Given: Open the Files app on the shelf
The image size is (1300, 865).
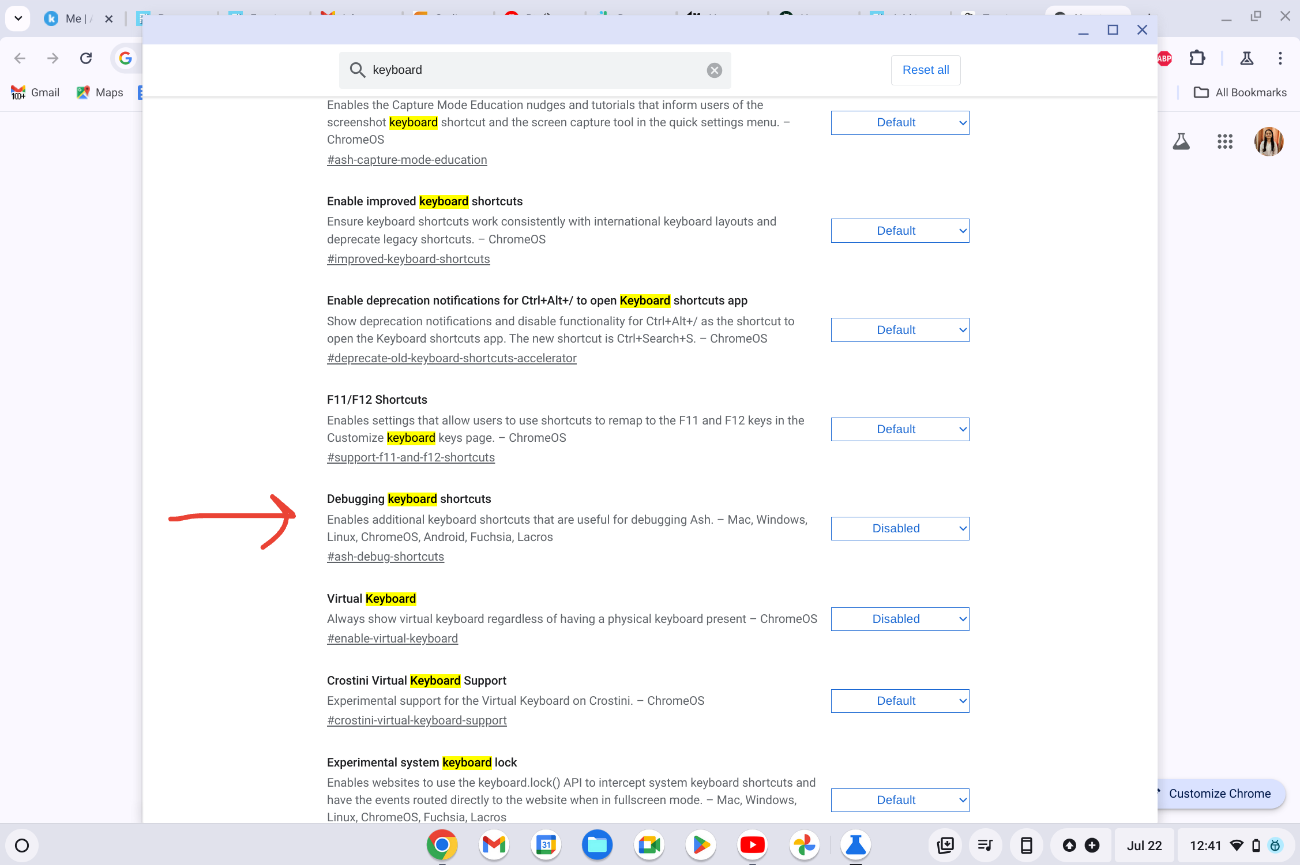Looking at the screenshot, I should pos(597,845).
